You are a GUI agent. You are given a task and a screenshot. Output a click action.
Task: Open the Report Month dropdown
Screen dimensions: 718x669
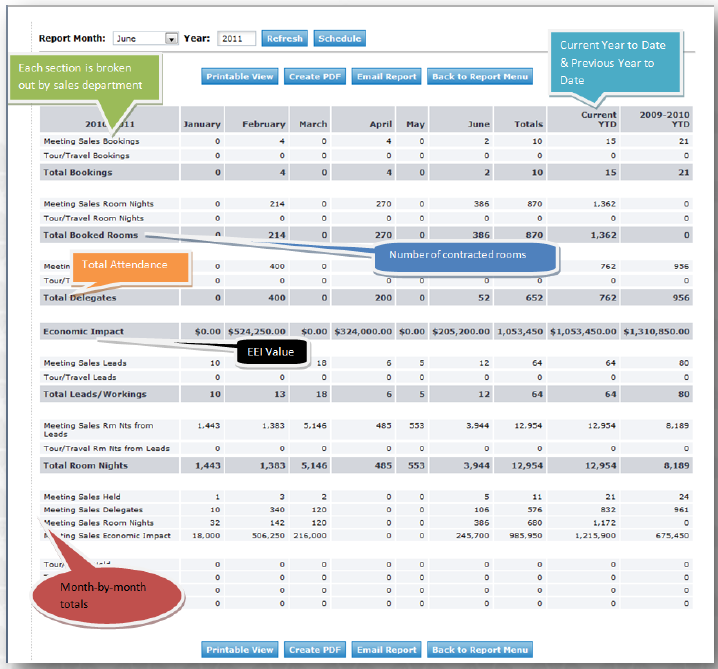coord(146,38)
